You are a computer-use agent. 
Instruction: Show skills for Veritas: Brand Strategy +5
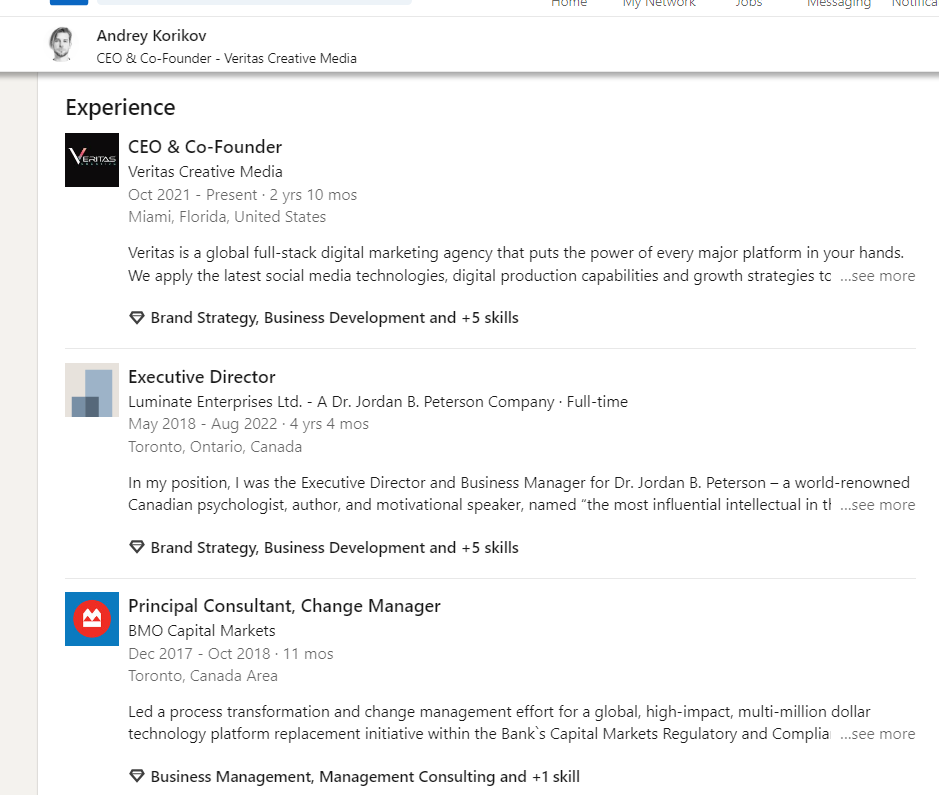point(334,318)
